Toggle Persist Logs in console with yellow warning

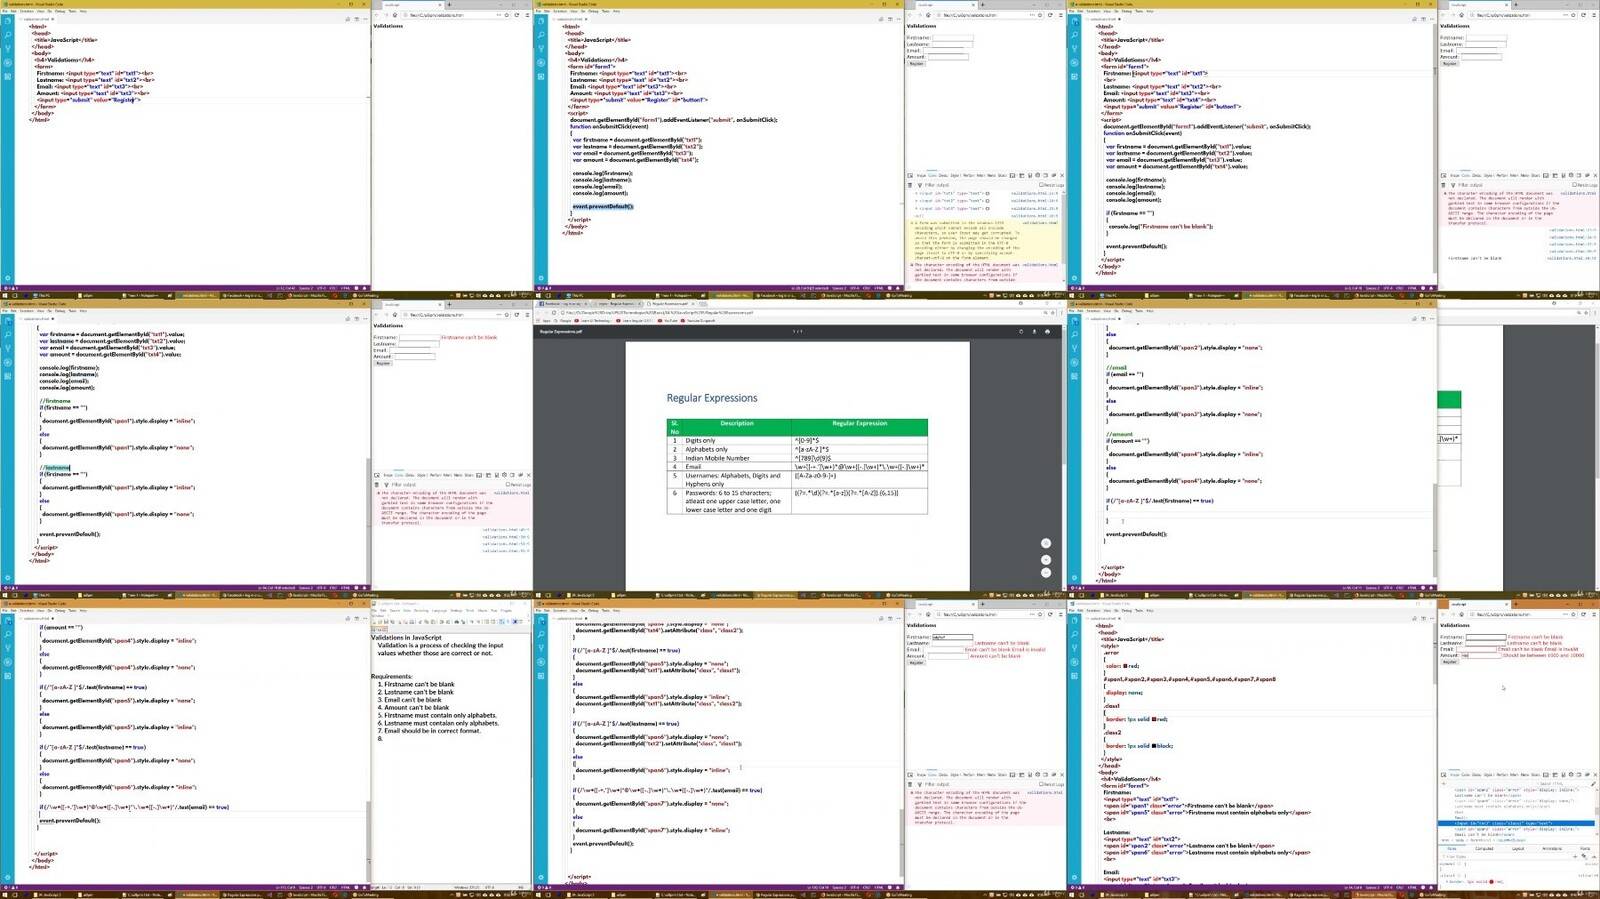1050,185
